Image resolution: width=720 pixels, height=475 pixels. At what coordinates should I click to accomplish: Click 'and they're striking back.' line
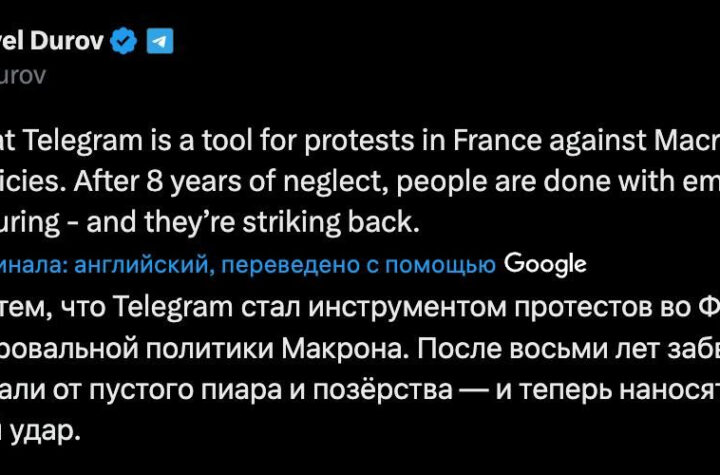[253, 222]
